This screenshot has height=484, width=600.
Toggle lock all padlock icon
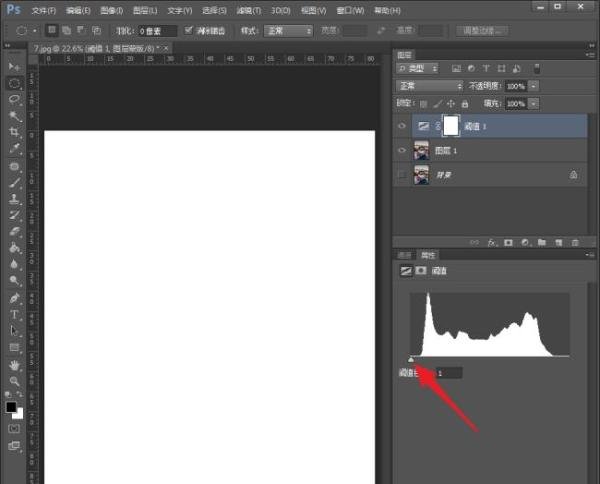(x=465, y=104)
